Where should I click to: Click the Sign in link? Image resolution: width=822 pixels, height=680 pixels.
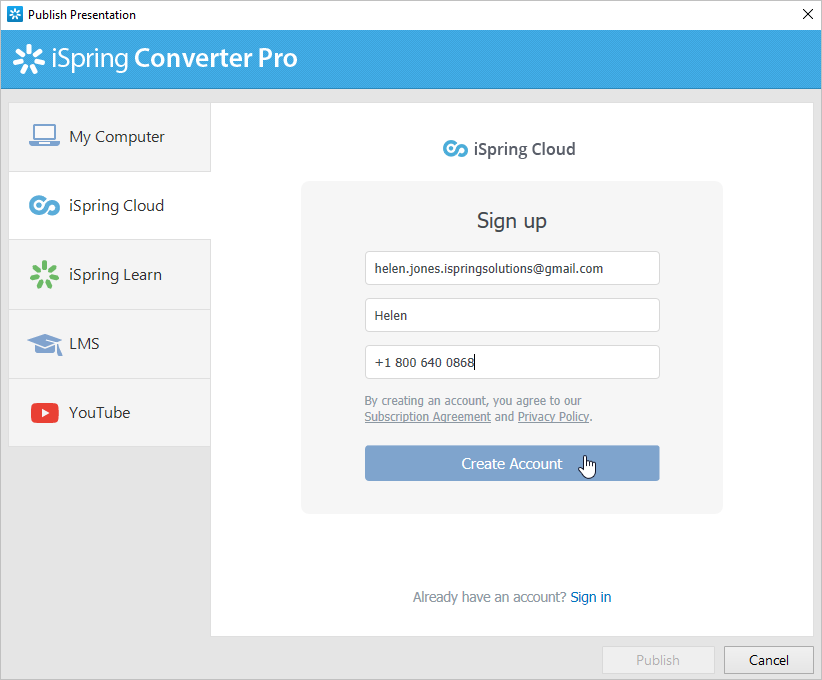591,597
